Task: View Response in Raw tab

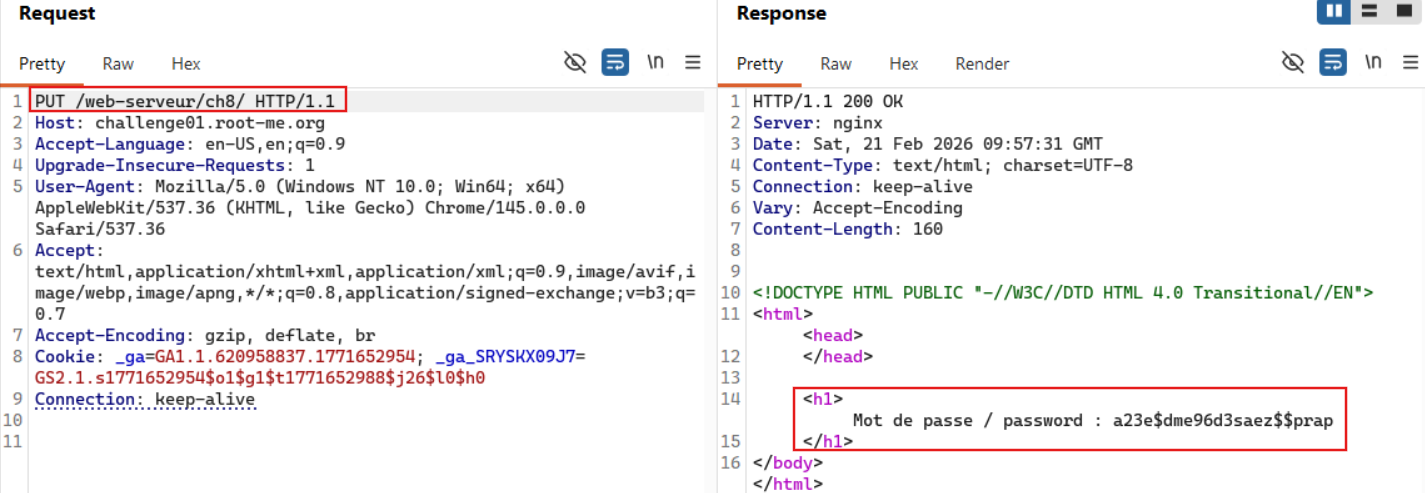Action: (x=836, y=64)
